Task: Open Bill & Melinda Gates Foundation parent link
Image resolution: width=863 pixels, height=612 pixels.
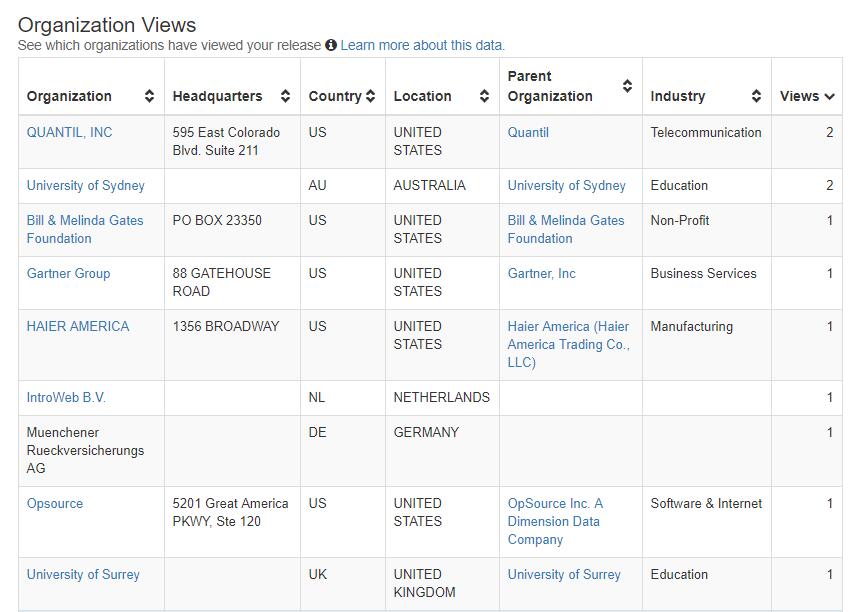Action: [566, 230]
